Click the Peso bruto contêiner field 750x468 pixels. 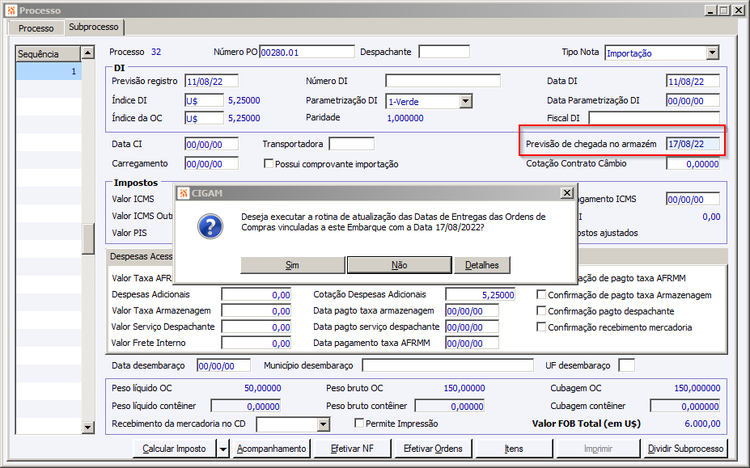[x=450, y=406]
